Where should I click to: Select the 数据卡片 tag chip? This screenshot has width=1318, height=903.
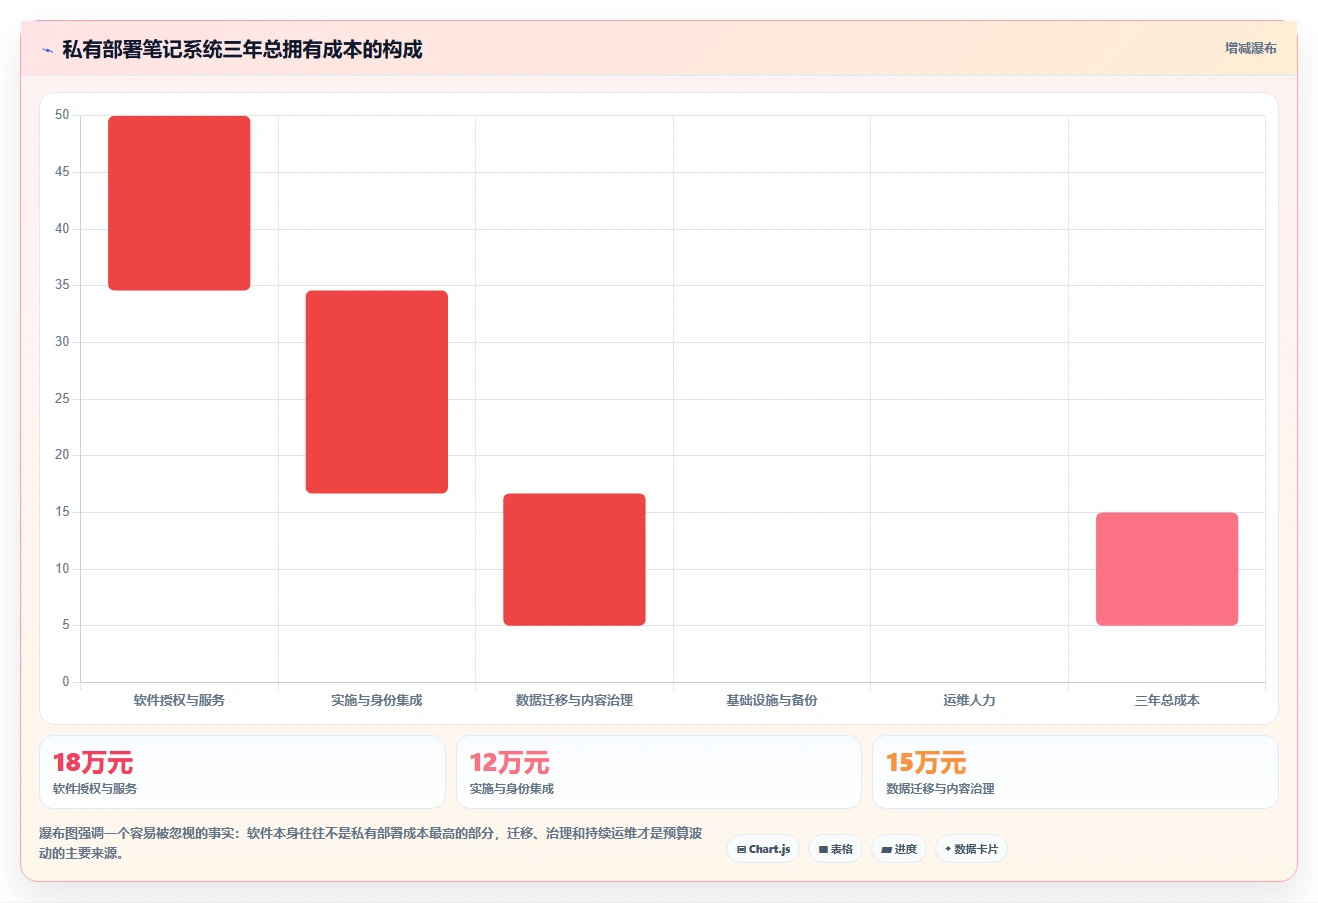[x=971, y=849]
